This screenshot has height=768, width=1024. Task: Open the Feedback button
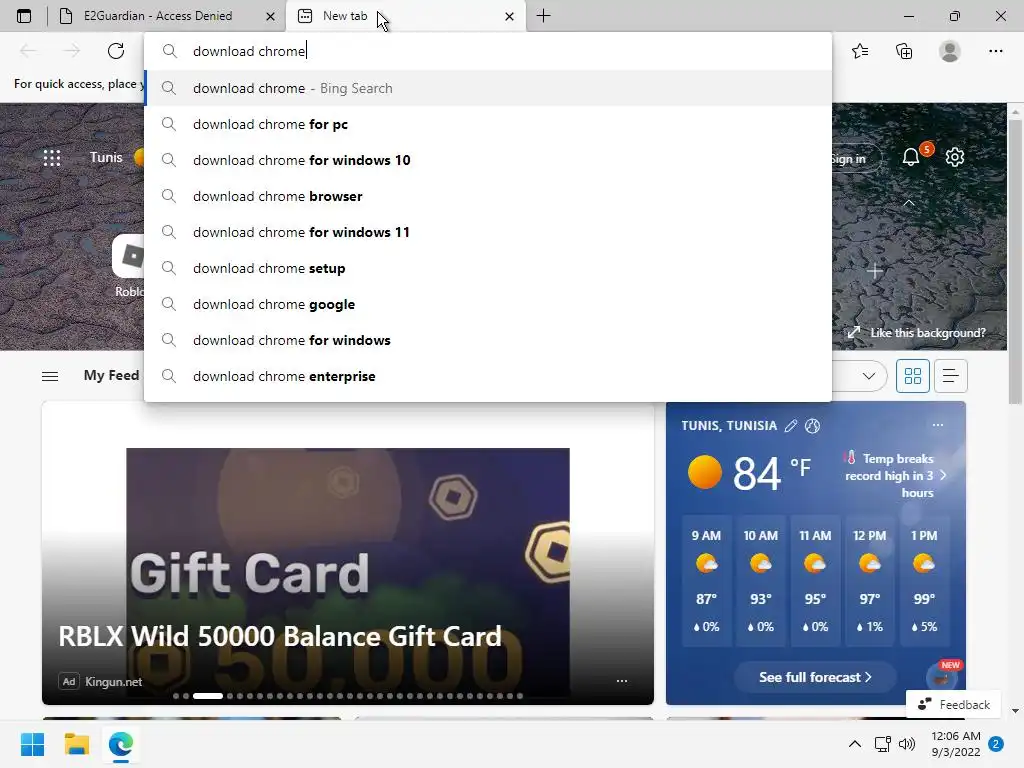click(953, 705)
